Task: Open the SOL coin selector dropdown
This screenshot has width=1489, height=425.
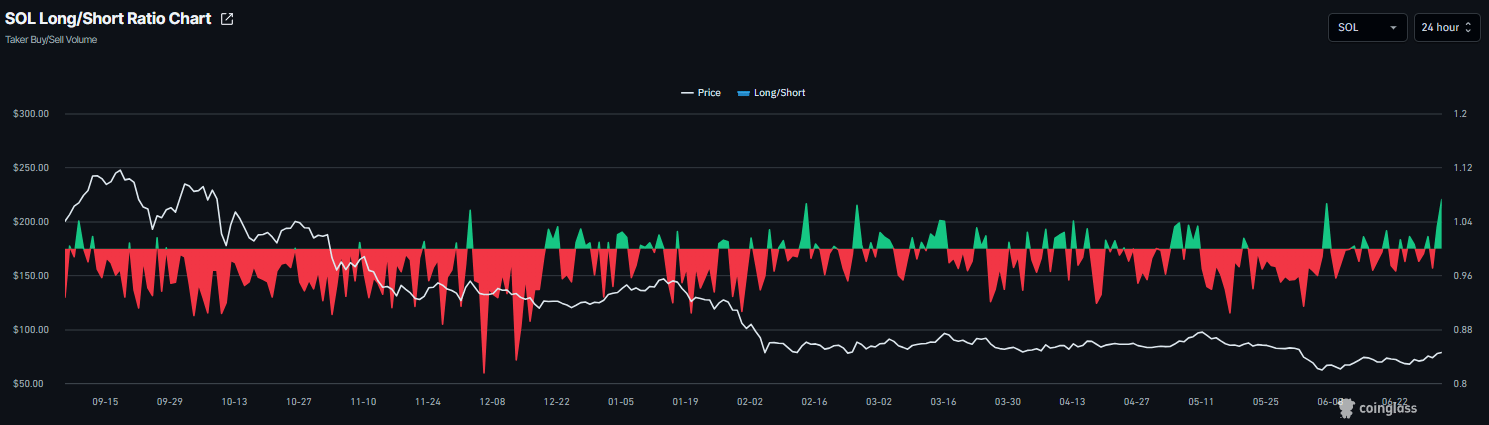Action: click(x=1367, y=27)
